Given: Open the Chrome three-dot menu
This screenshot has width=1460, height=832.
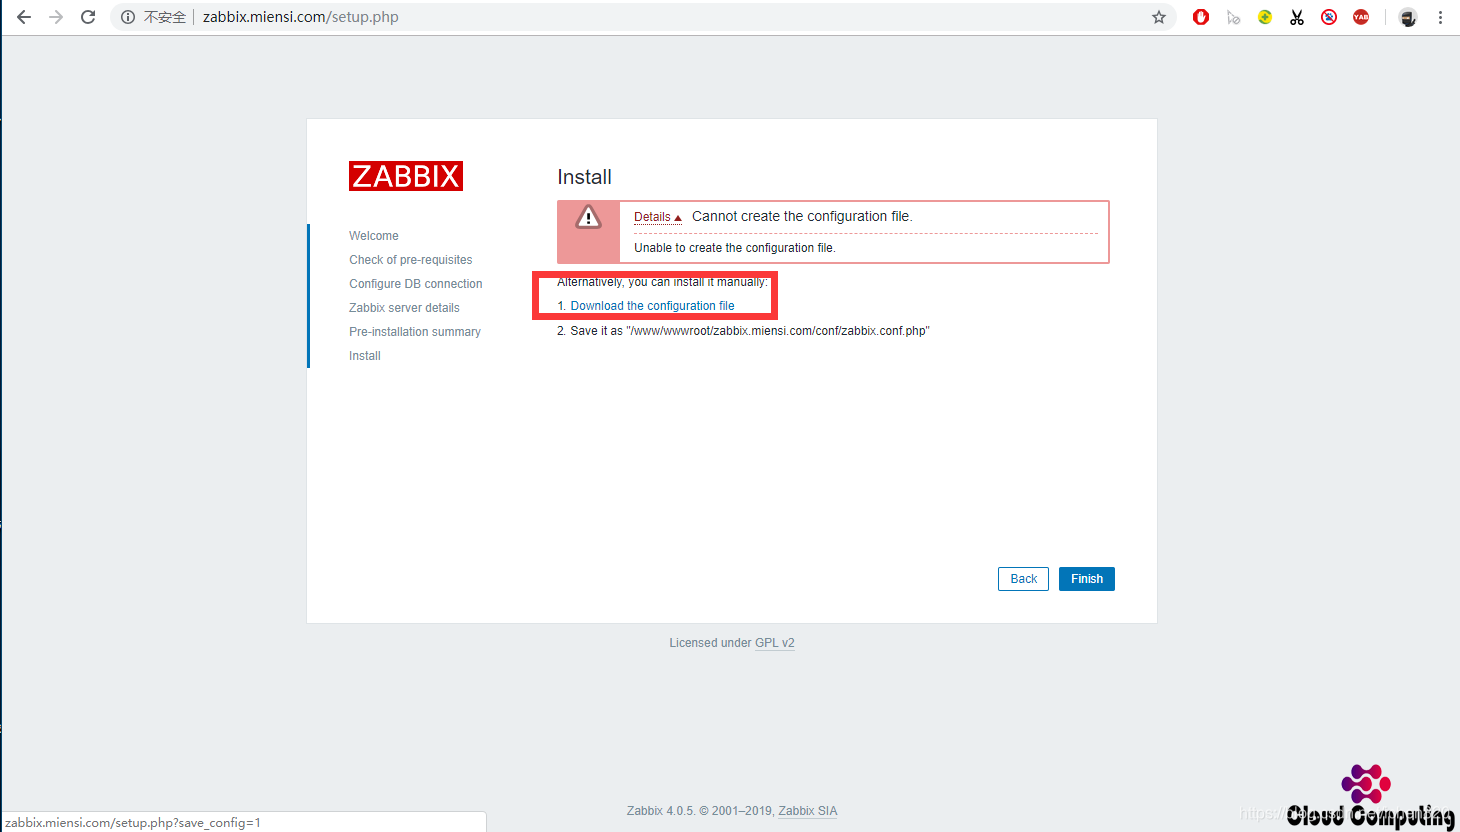Looking at the screenshot, I should tap(1440, 17).
